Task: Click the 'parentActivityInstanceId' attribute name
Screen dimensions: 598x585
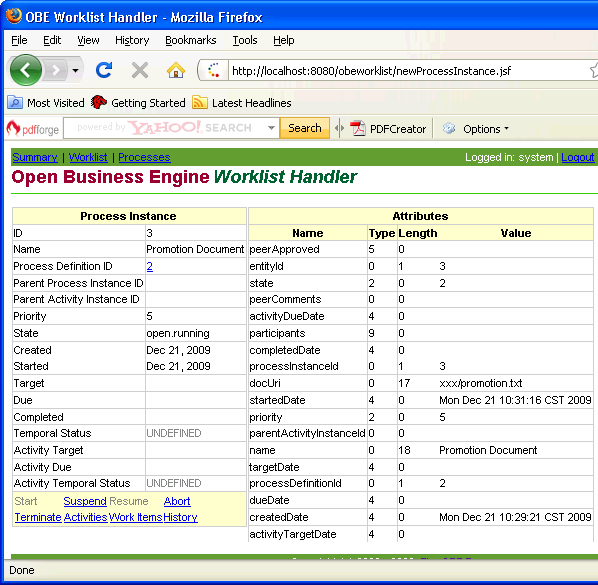Action: [x=307, y=434]
